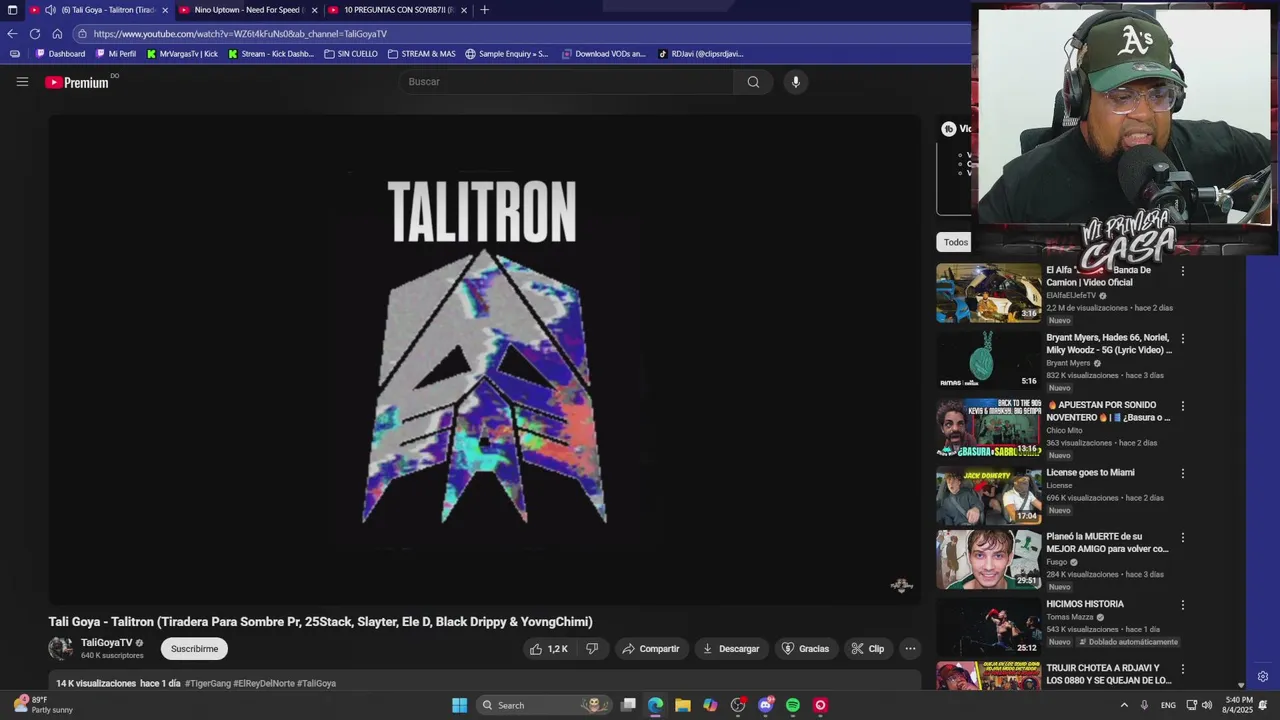Open options for El Alfa video

click(1183, 271)
